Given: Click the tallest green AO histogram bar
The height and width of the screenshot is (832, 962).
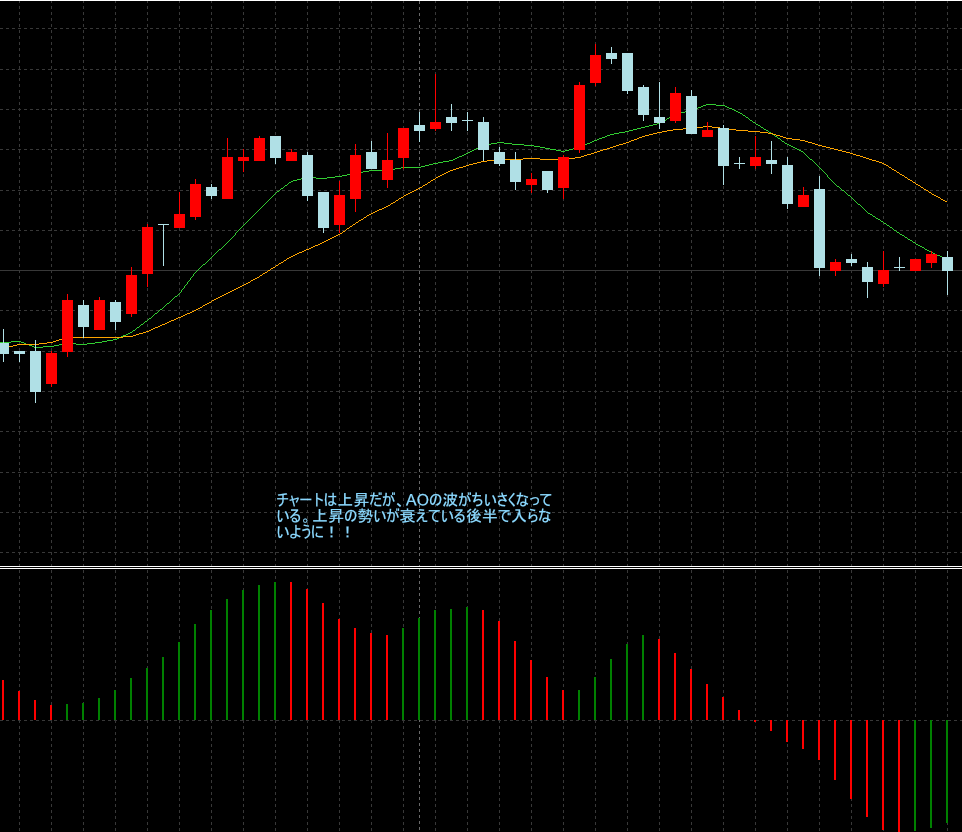Looking at the screenshot, I should 274,650.
